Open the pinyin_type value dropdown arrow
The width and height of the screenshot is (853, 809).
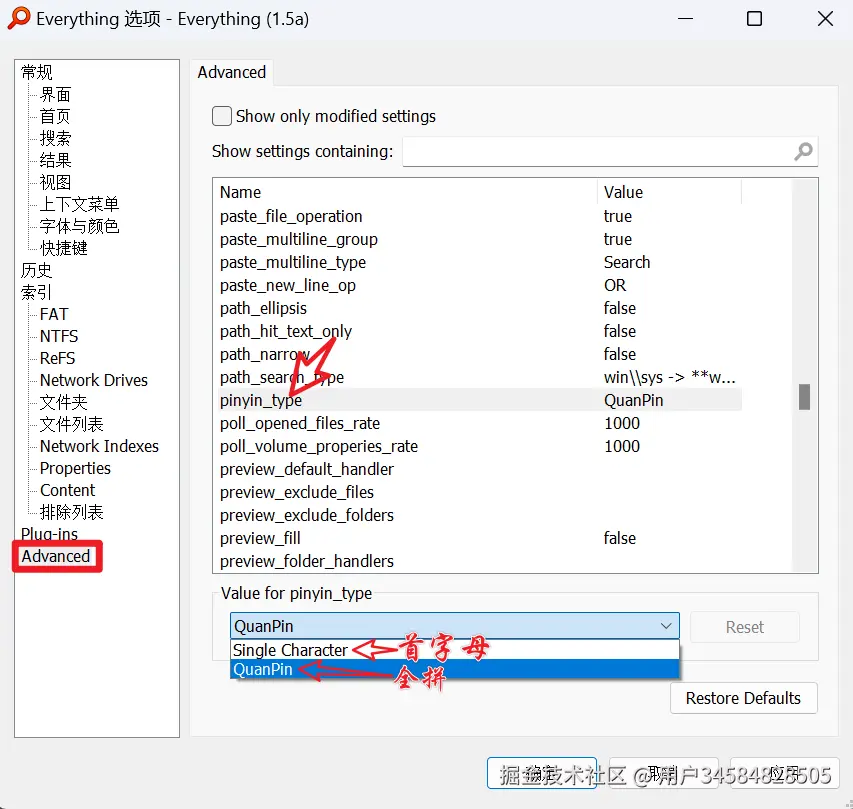[x=666, y=626]
